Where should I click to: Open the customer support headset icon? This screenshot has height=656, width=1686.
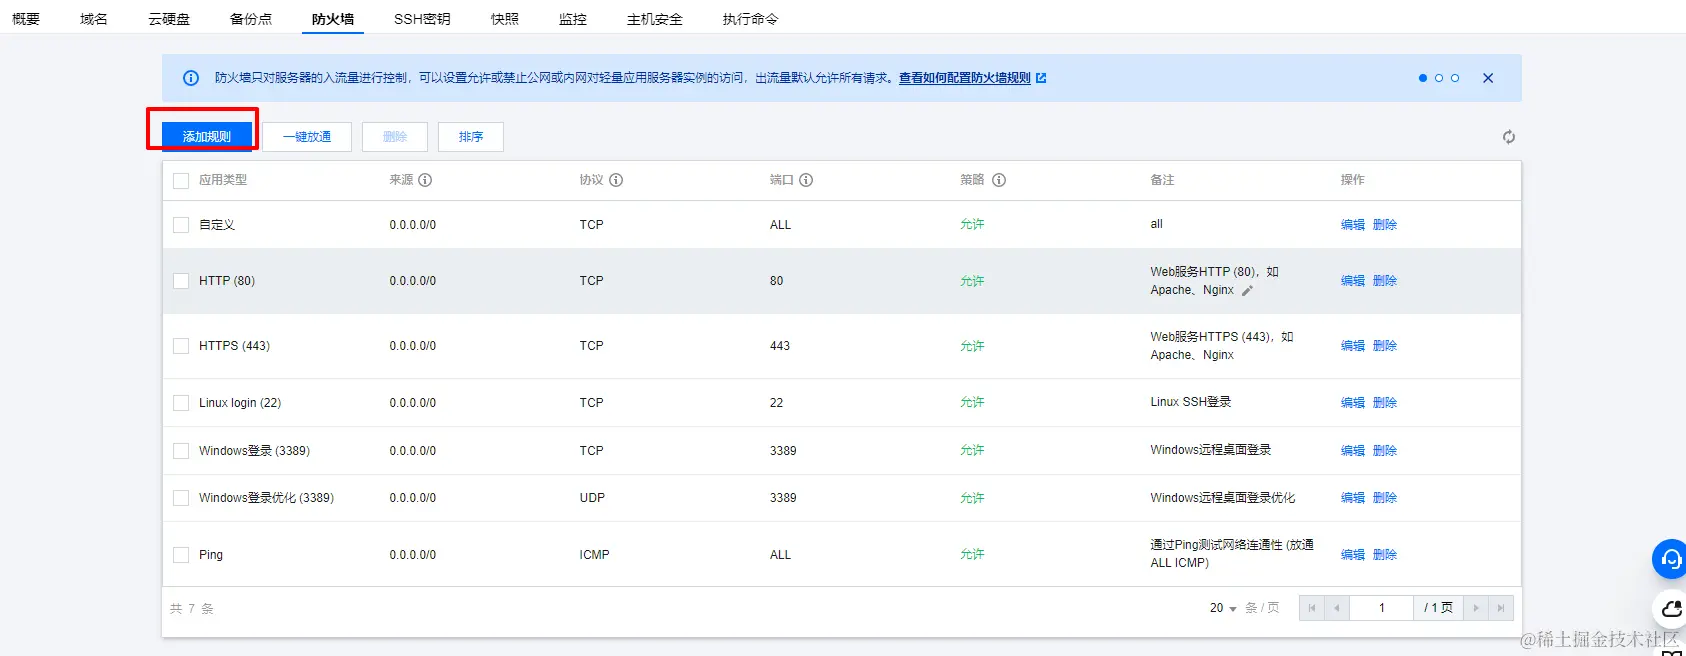(x=1670, y=559)
